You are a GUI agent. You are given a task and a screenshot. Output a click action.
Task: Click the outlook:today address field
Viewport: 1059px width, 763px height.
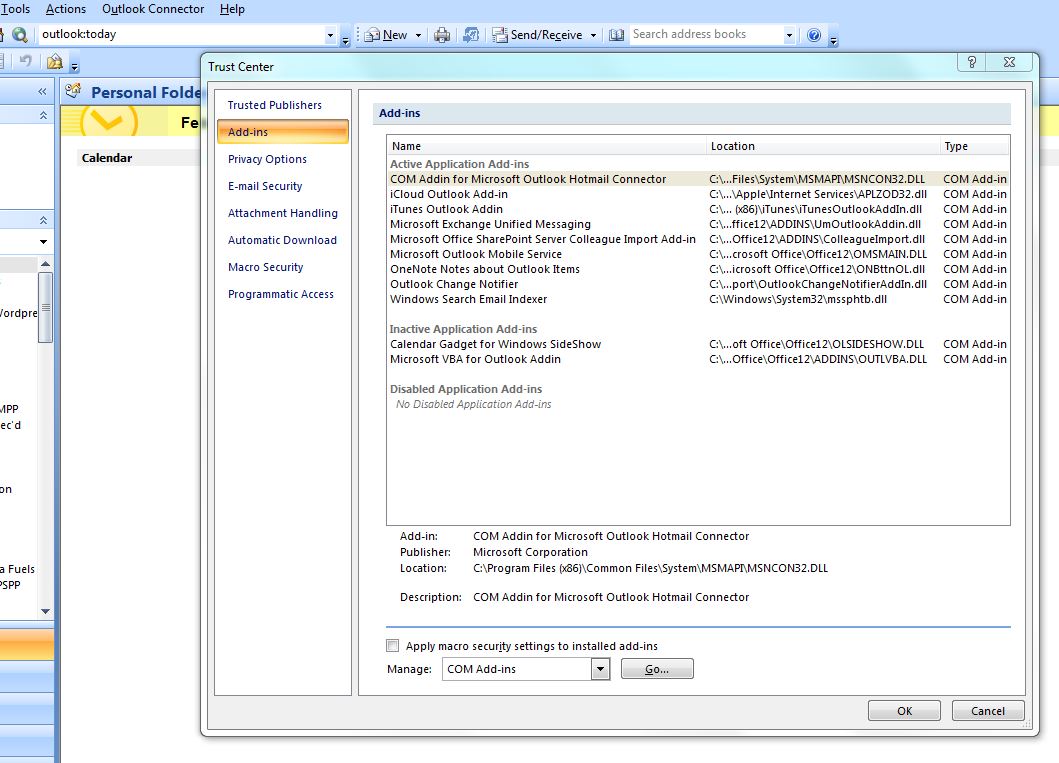[181, 34]
